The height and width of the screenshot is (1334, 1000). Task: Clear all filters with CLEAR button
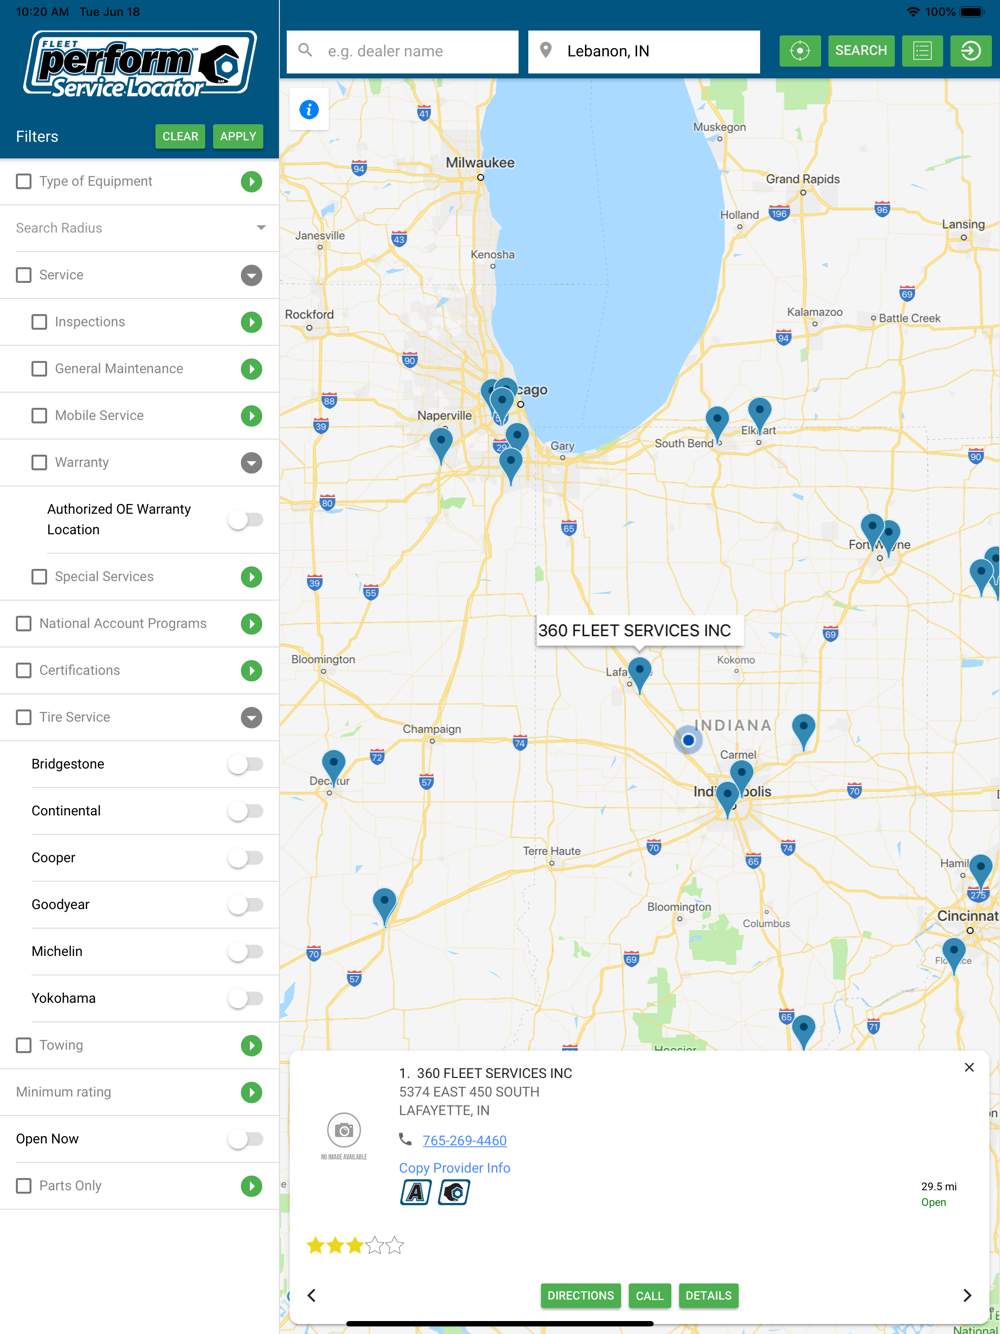point(180,136)
